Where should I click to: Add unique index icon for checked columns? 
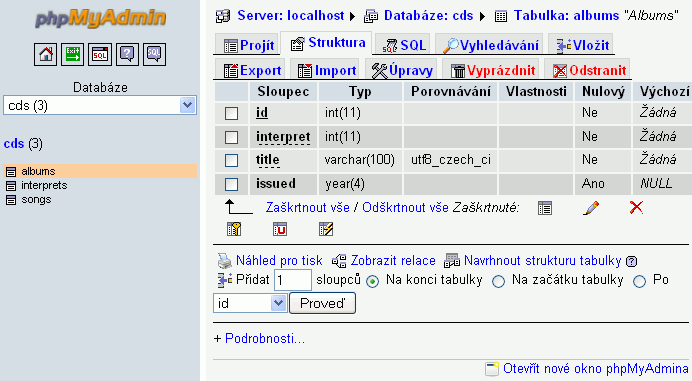[280, 229]
